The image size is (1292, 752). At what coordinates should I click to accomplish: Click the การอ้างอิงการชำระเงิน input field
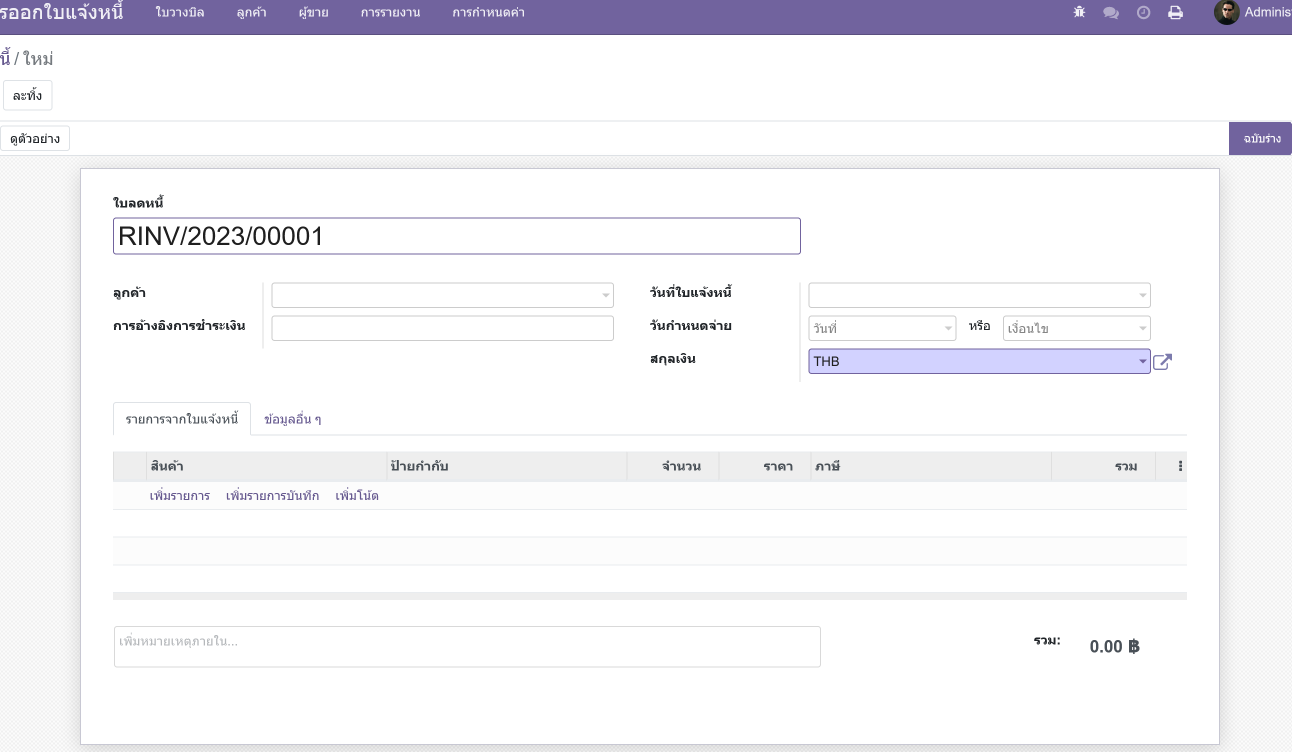442,328
